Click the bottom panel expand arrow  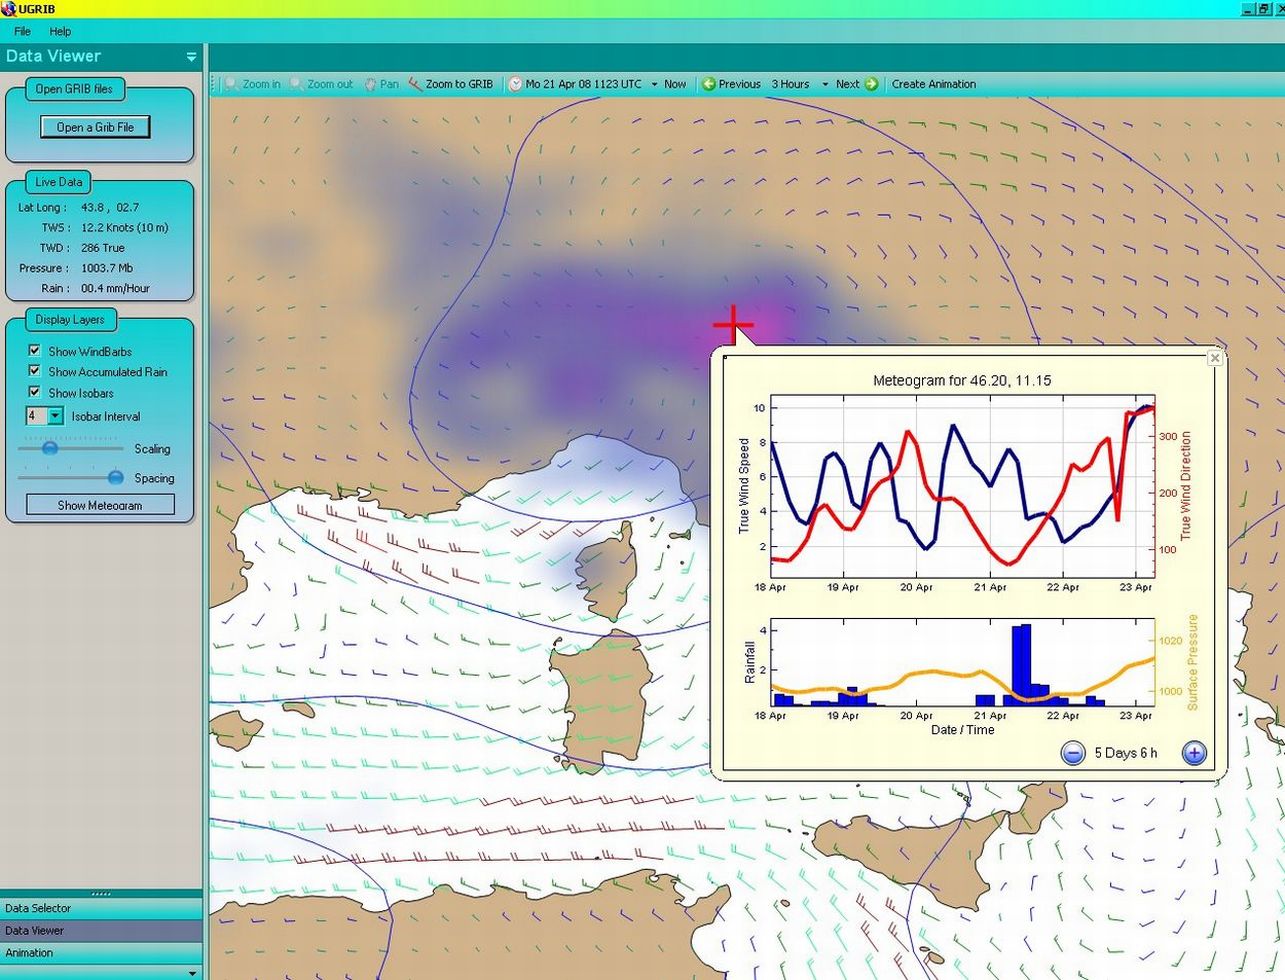tap(192, 972)
